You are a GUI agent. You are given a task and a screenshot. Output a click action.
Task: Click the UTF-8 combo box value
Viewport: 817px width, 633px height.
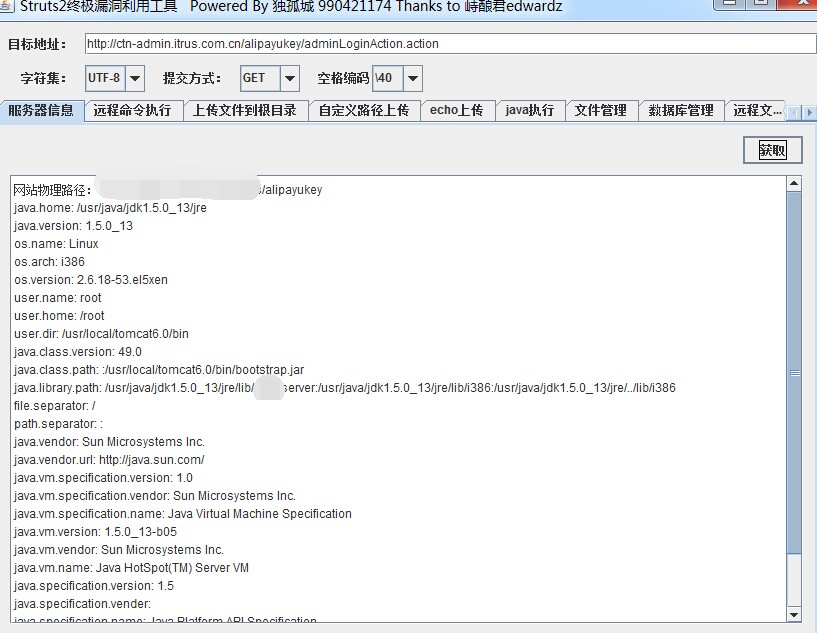pyautogui.click(x=106, y=78)
